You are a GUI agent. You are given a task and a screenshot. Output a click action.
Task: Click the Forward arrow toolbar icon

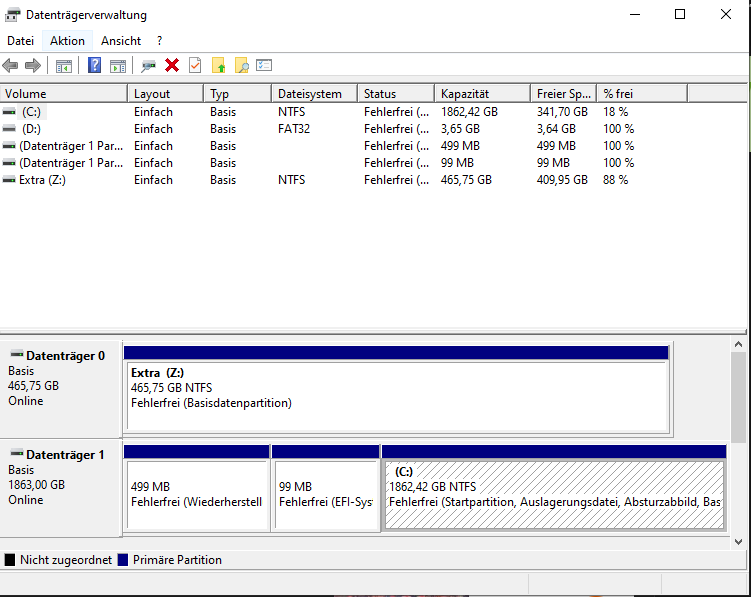(33, 65)
